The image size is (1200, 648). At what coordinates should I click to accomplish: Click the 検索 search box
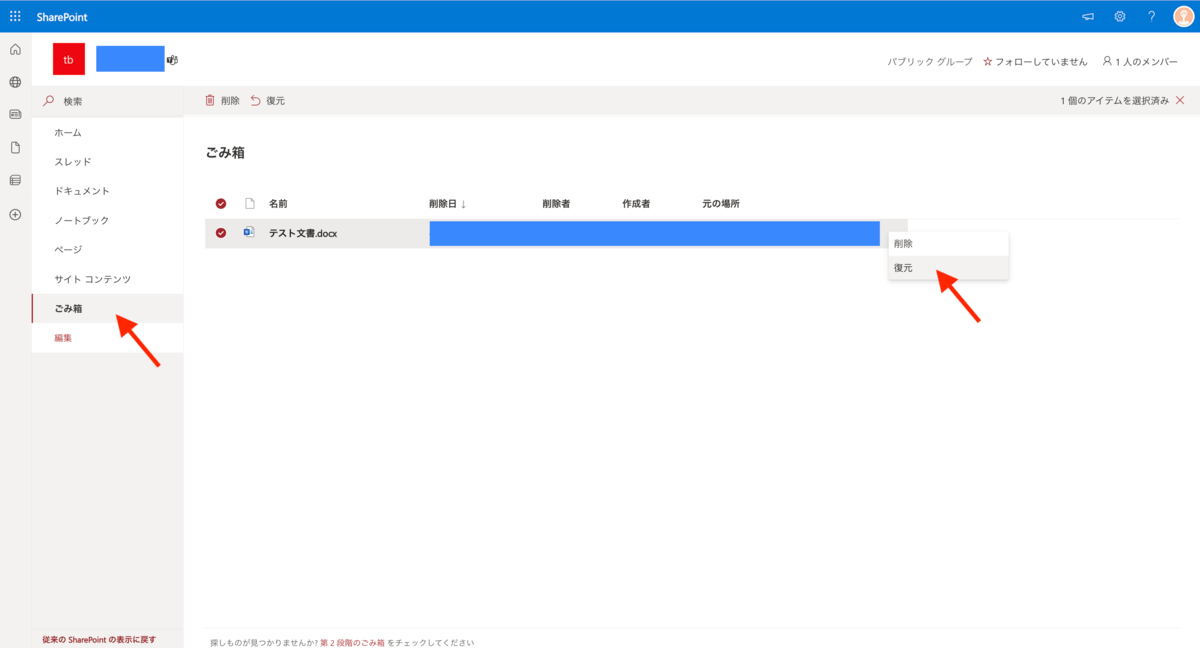pos(110,101)
